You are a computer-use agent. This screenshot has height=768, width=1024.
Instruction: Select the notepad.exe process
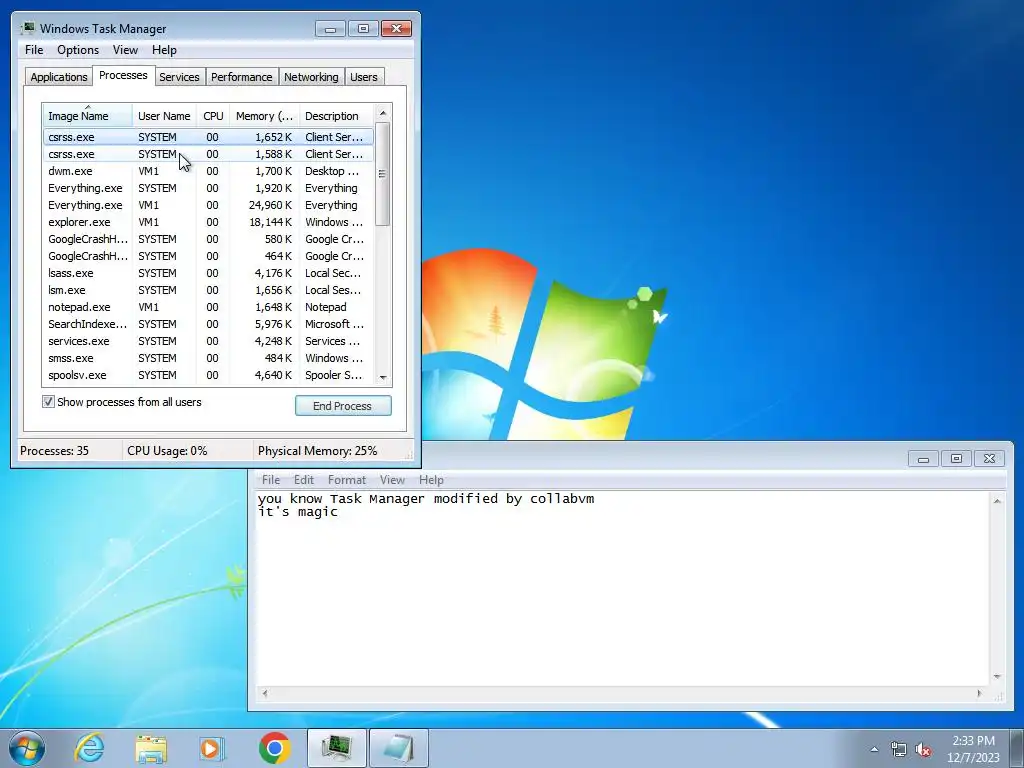pyautogui.click(x=208, y=307)
